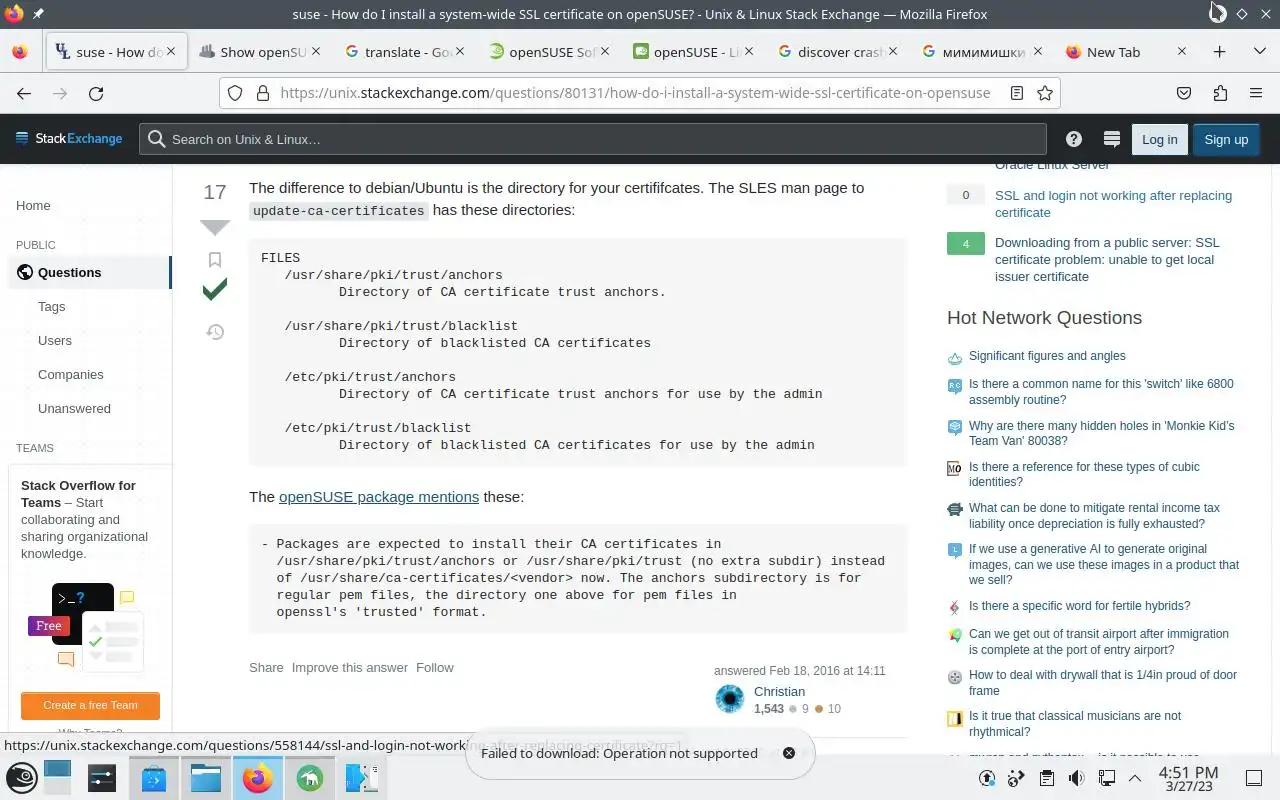Dismiss the failed download notification

click(x=789, y=753)
